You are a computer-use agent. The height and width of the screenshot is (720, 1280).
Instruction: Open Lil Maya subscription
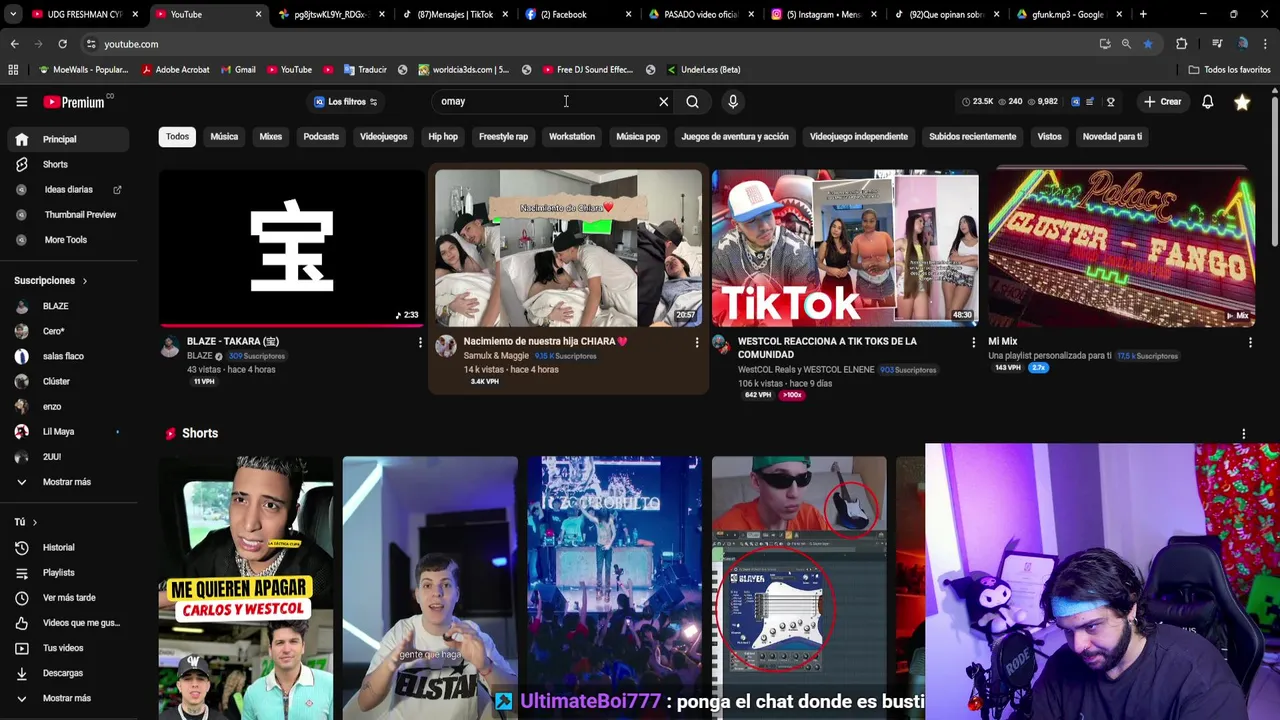click(x=68, y=431)
